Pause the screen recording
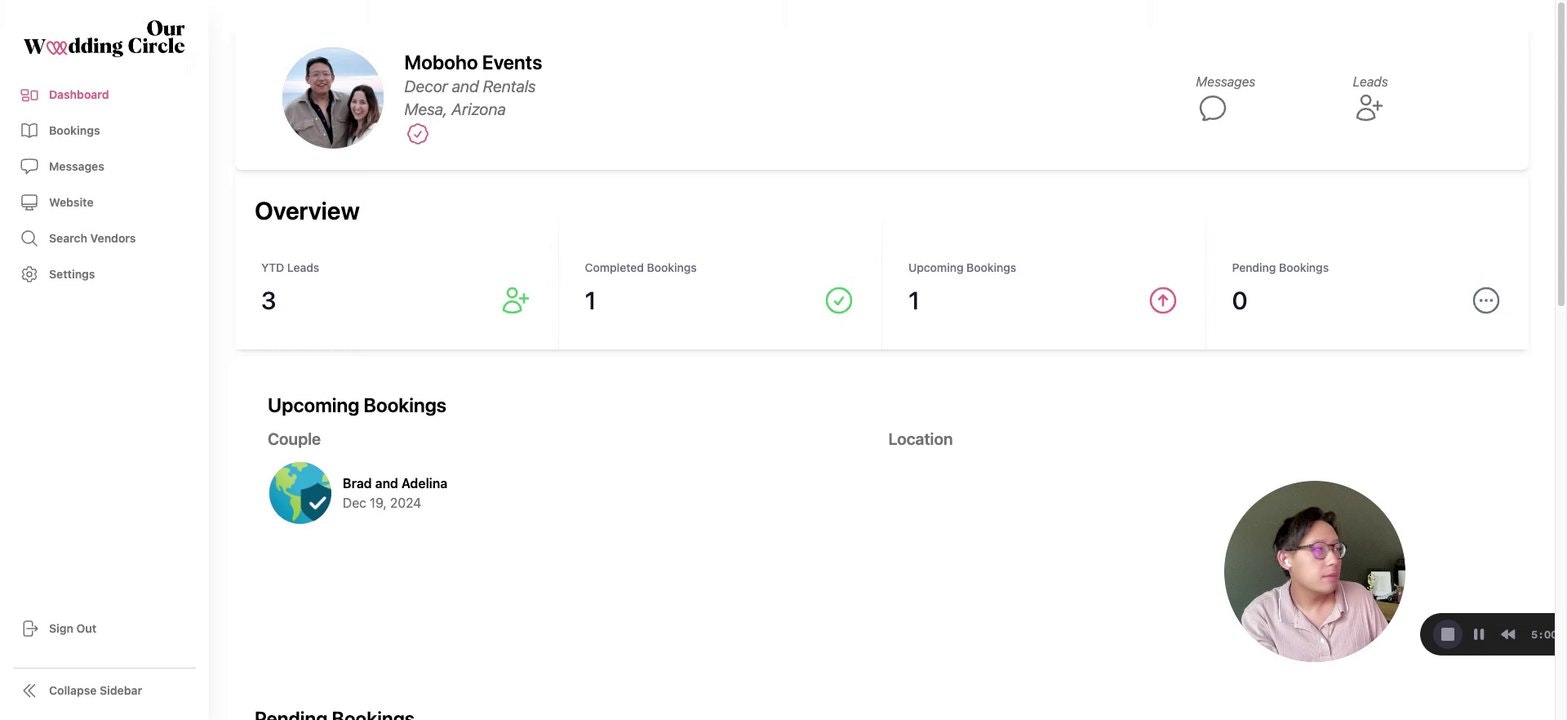Screen dimensions: 1567x720 [1478, 634]
